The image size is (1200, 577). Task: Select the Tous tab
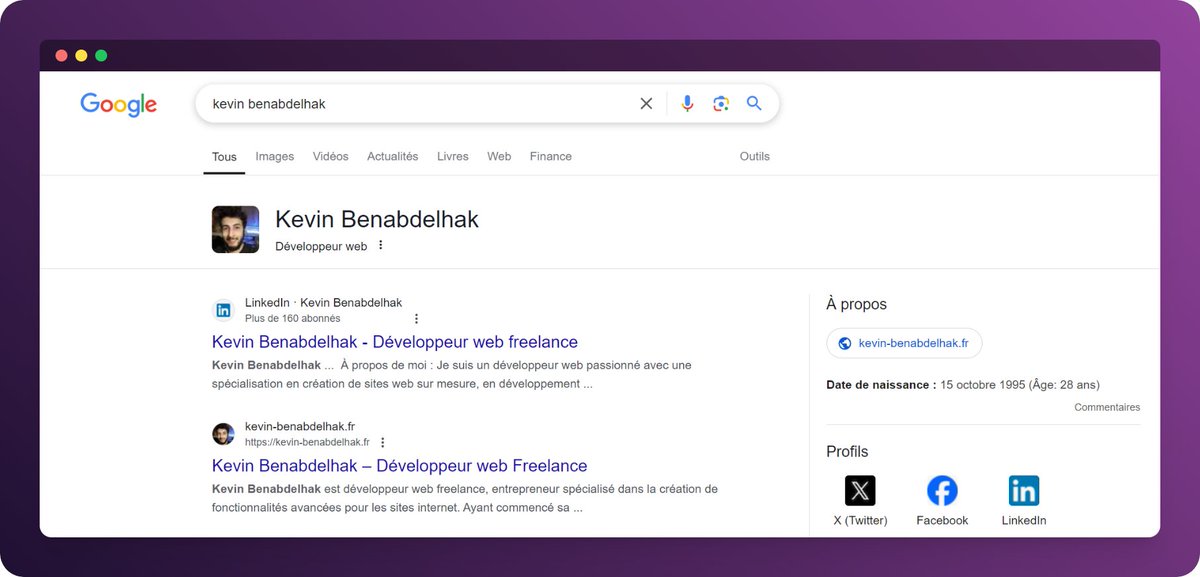point(224,157)
